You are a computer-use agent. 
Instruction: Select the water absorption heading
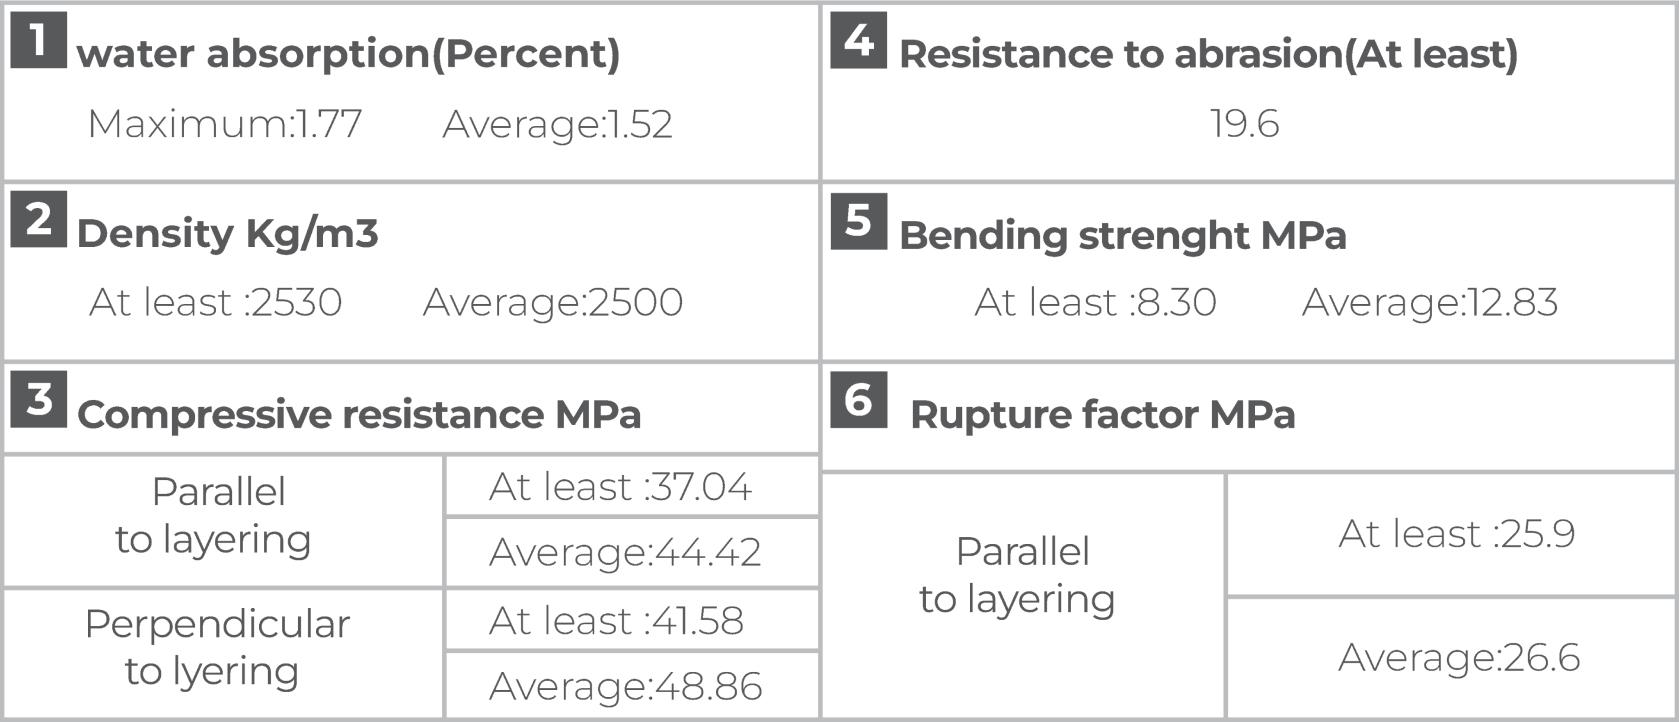(348, 54)
